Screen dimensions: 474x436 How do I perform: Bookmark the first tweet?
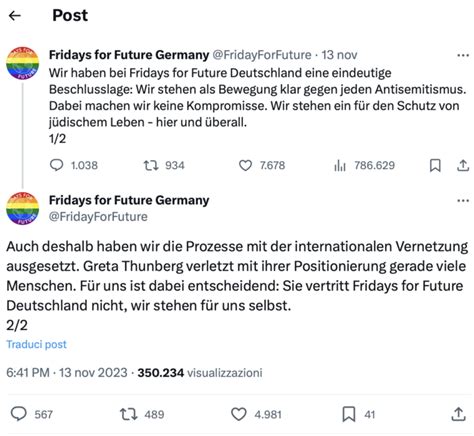(x=435, y=165)
